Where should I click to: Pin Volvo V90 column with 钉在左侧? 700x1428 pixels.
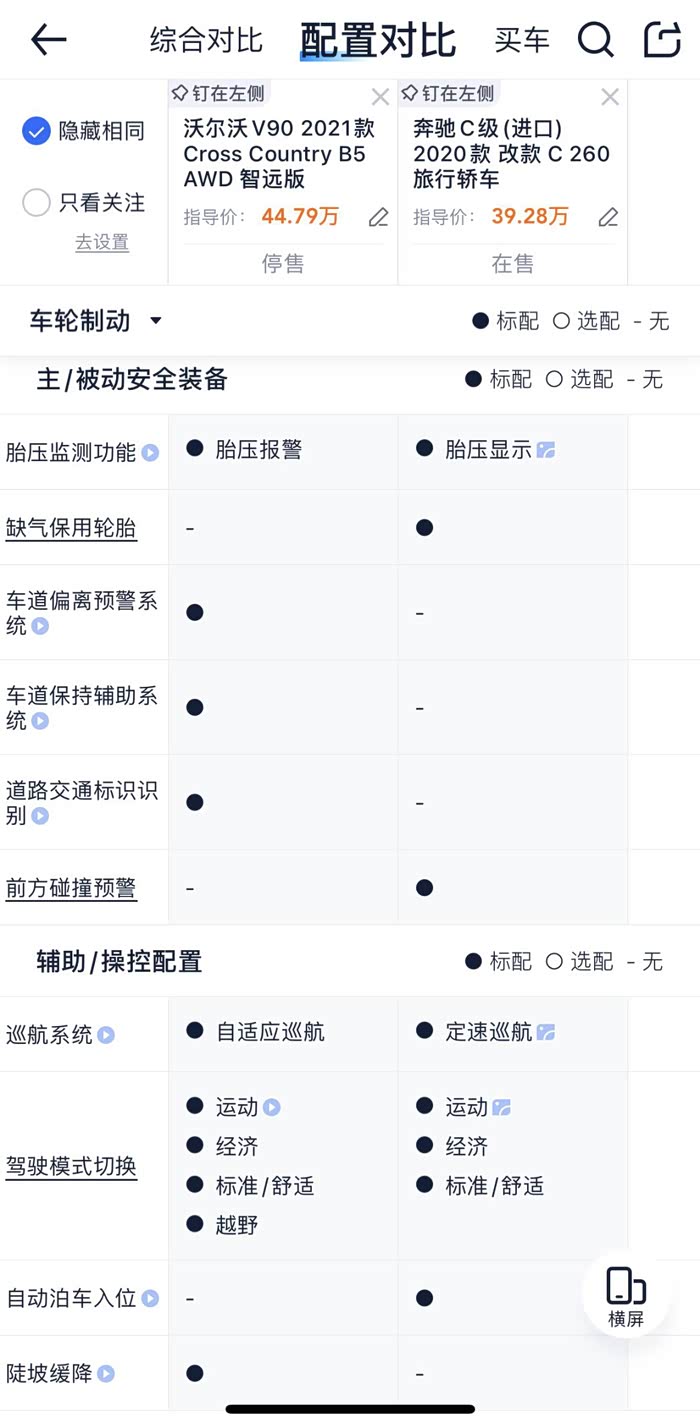pyautogui.click(x=218, y=94)
